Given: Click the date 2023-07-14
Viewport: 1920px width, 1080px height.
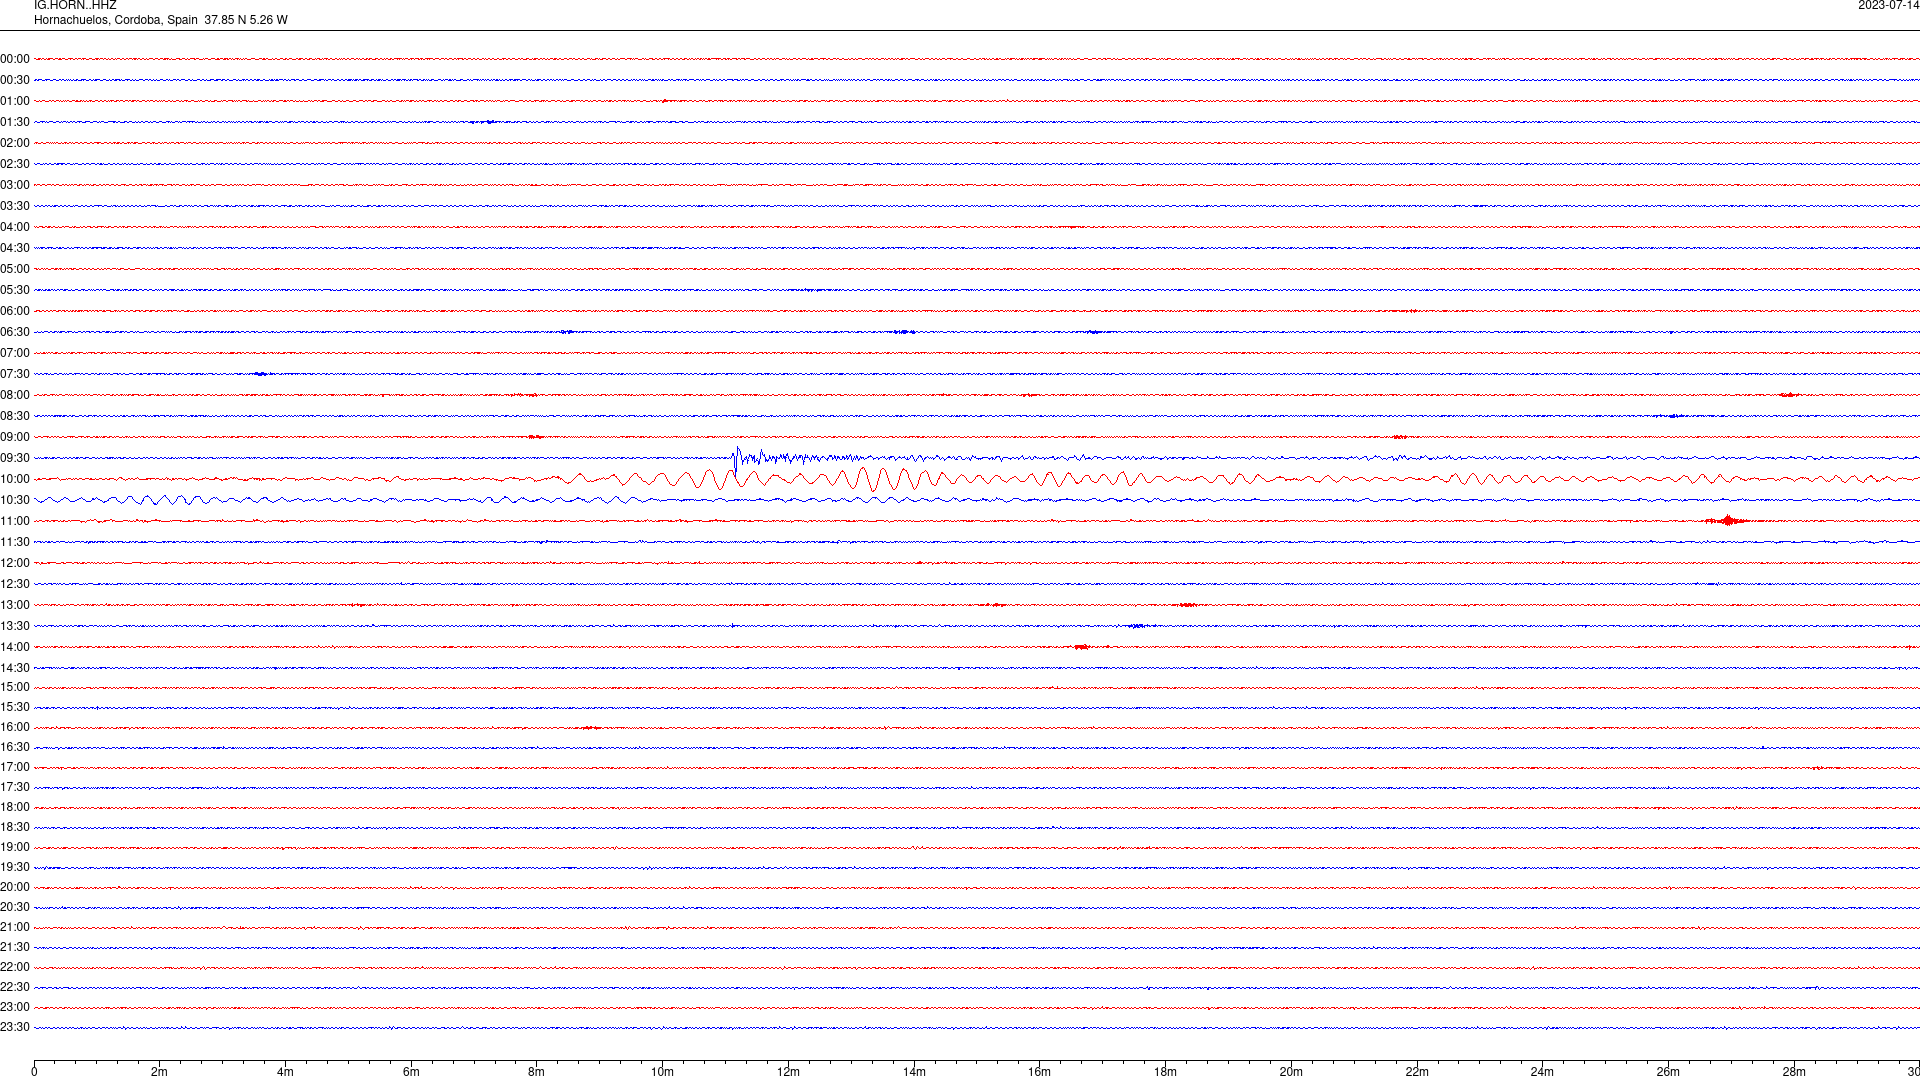Looking at the screenshot, I should (x=1888, y=5).
